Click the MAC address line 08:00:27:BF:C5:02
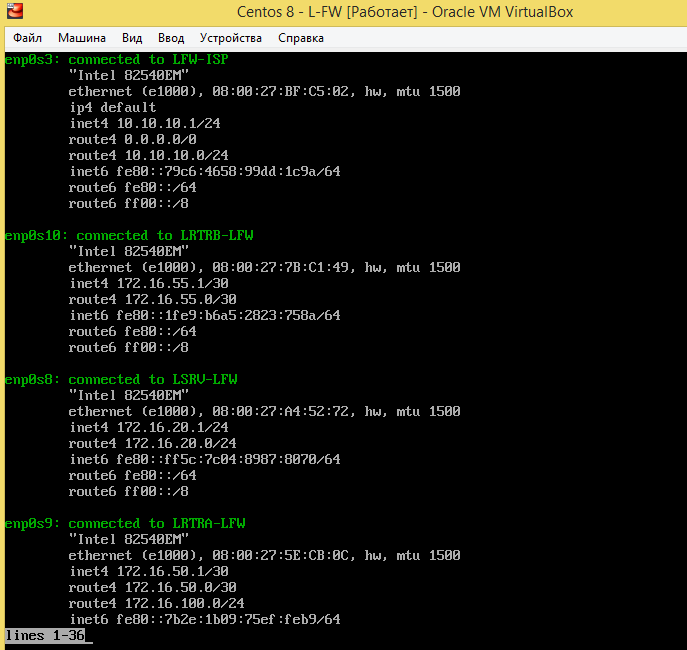This screenshot has width=687, height=650. [x=264, y=92]
